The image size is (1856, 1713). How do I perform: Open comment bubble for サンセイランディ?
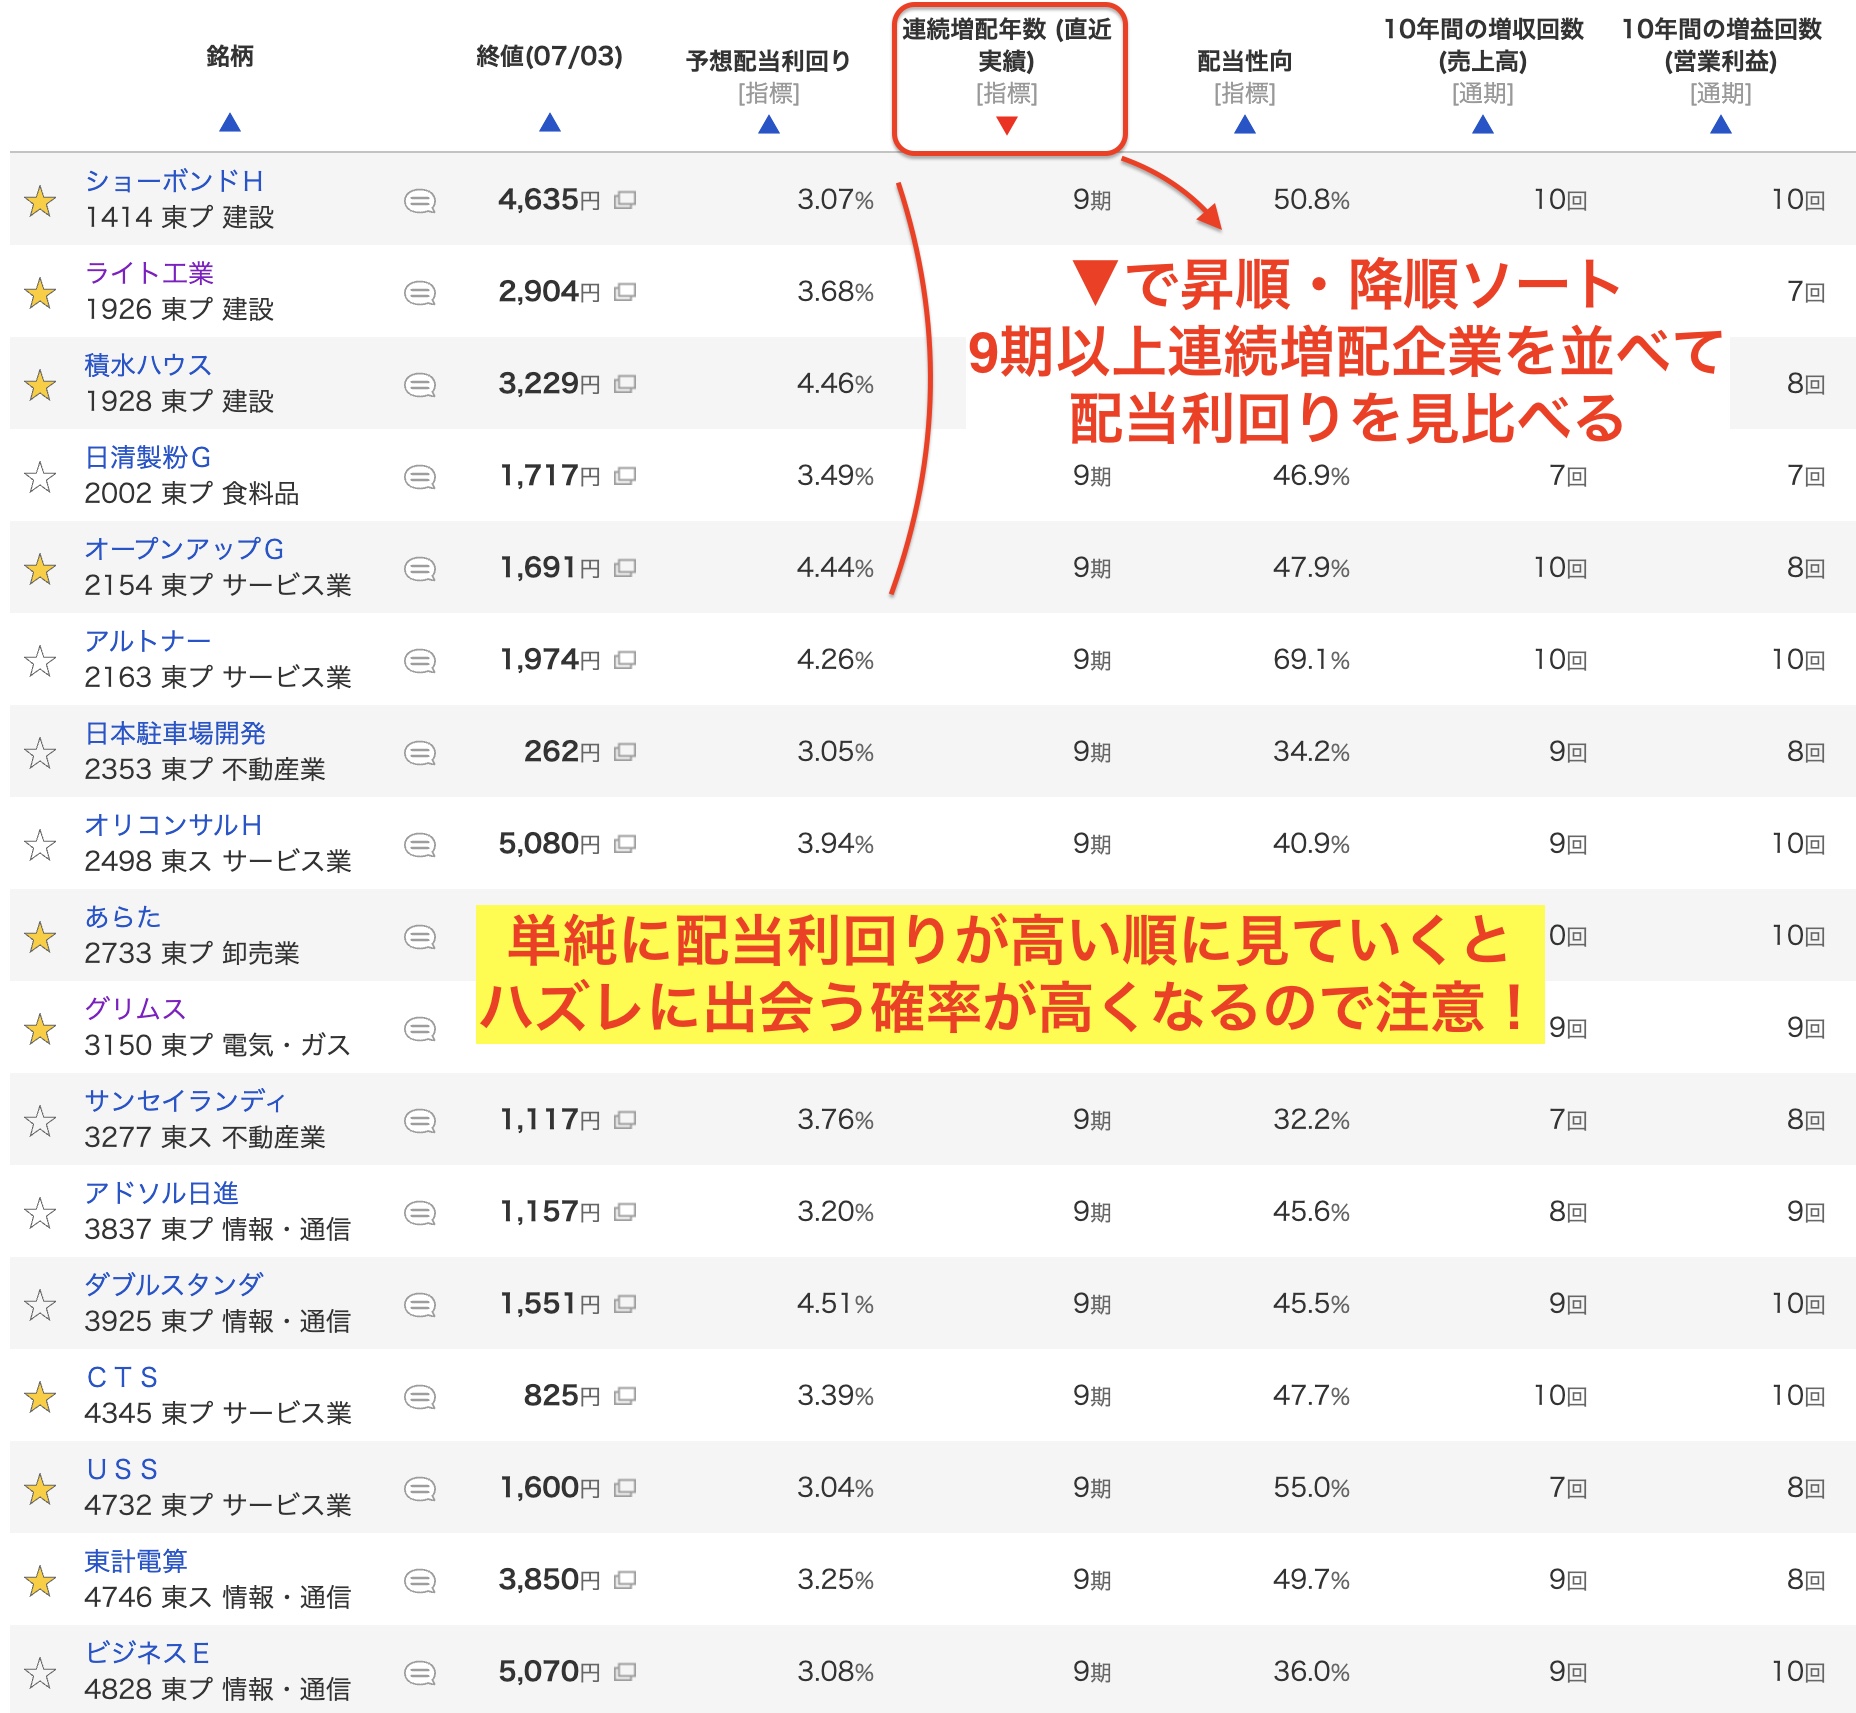[x=420, y=1121]
